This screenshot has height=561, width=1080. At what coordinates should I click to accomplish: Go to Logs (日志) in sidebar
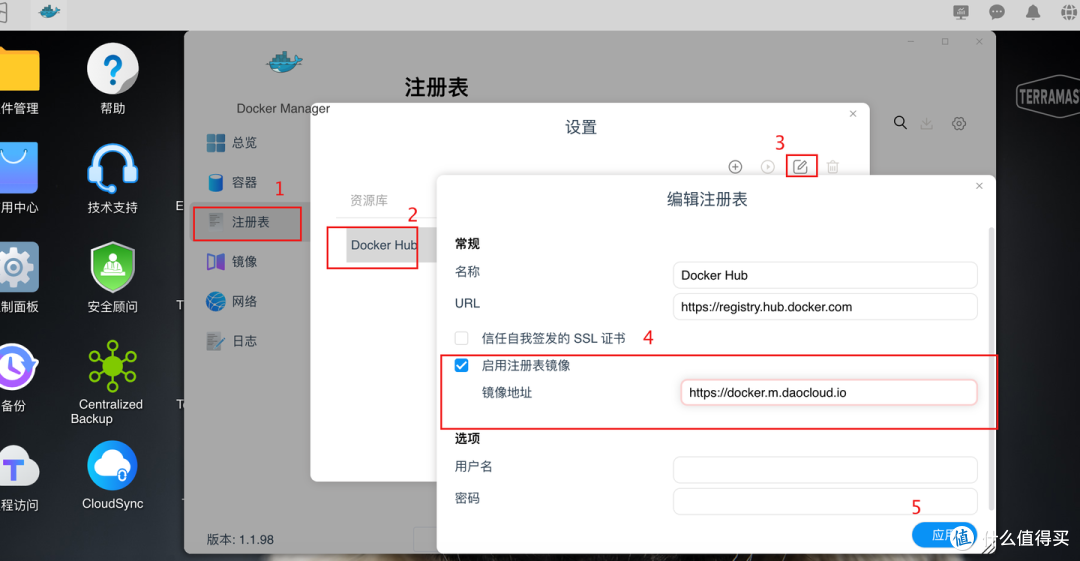point(245,341)
